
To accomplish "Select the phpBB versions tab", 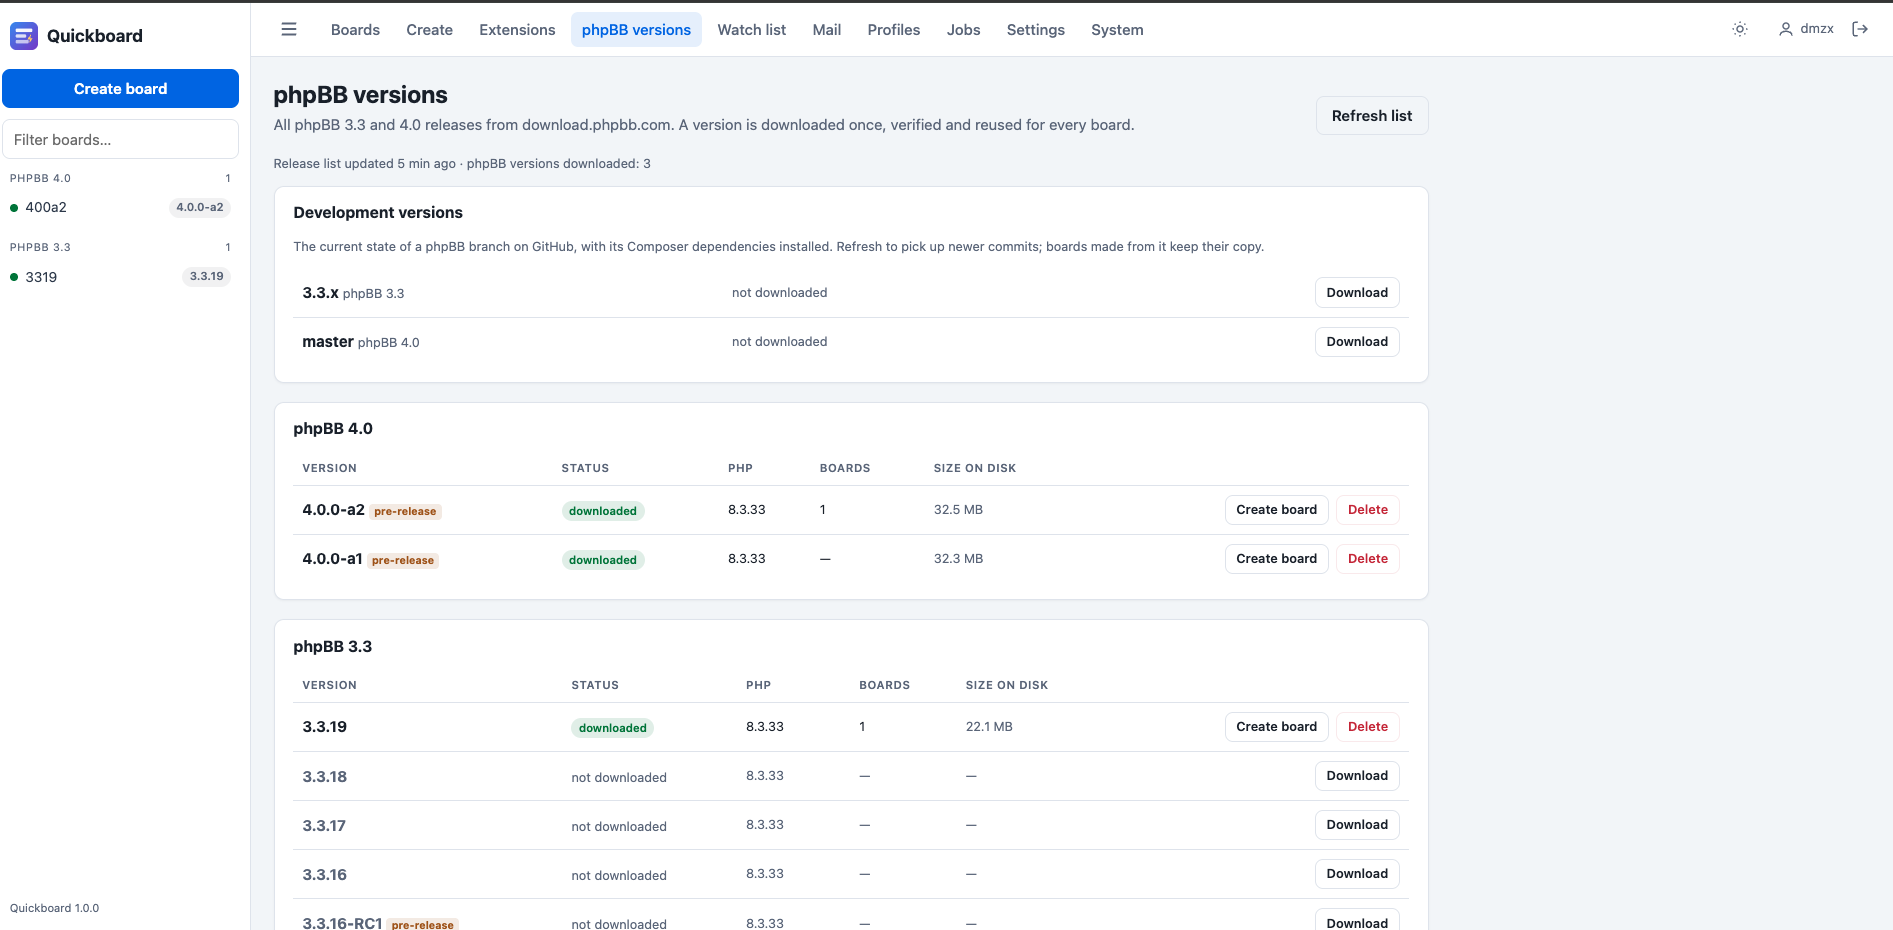I will click(x=636, y=30).
